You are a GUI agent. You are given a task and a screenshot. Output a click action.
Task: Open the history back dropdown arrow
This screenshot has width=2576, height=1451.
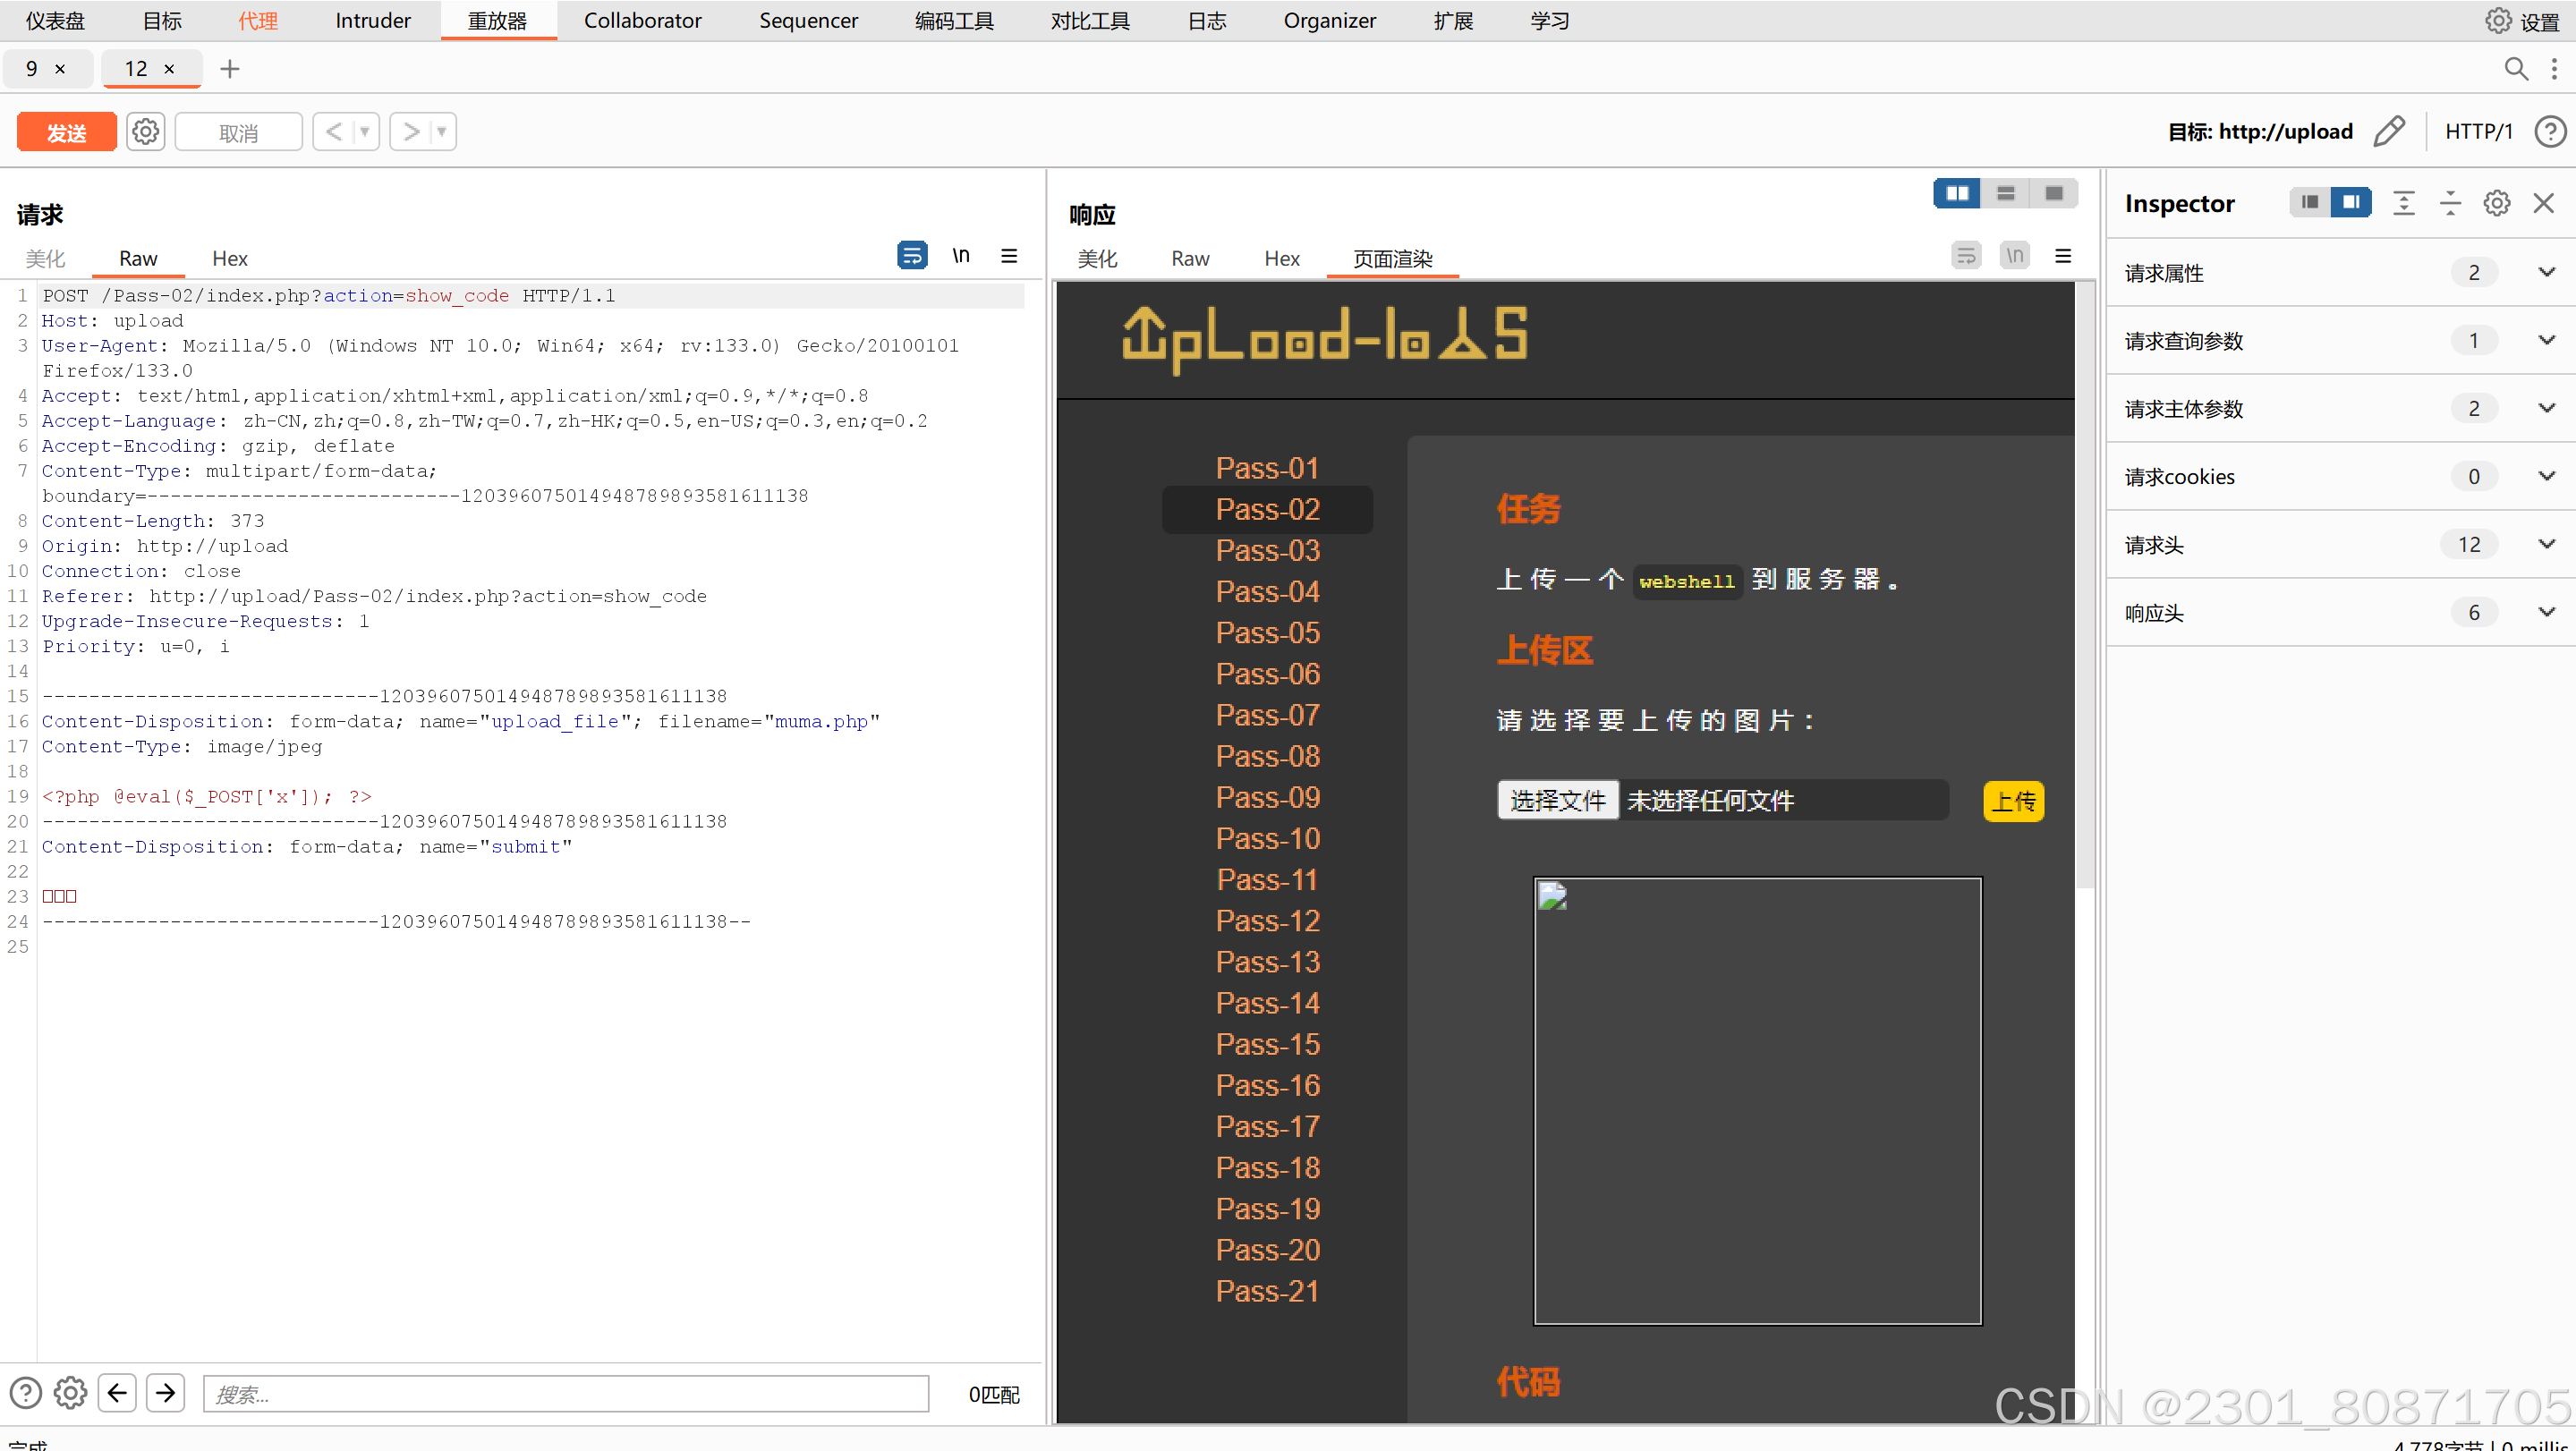365,132
